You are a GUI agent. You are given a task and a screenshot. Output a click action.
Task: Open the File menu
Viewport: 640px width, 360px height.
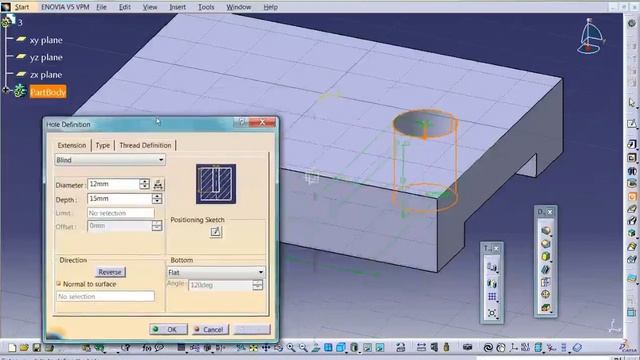click(x=101, y=7)
